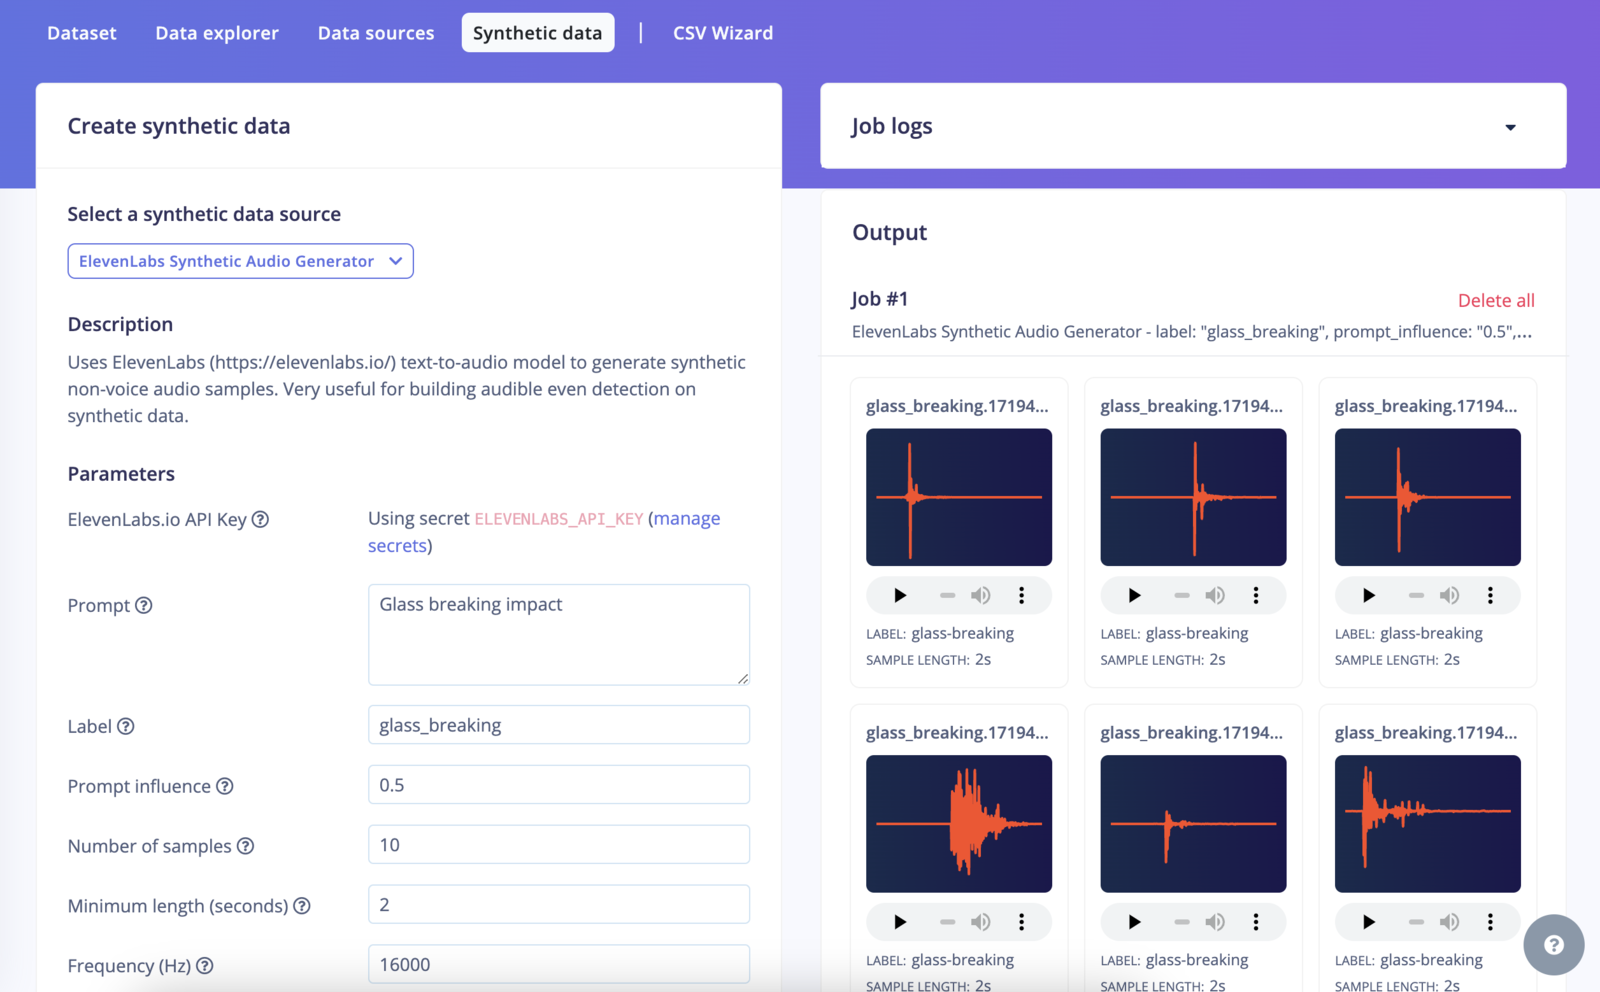
Task: Open waveform thumbnail of last bottom-row sample
Action: point(1428,824)
